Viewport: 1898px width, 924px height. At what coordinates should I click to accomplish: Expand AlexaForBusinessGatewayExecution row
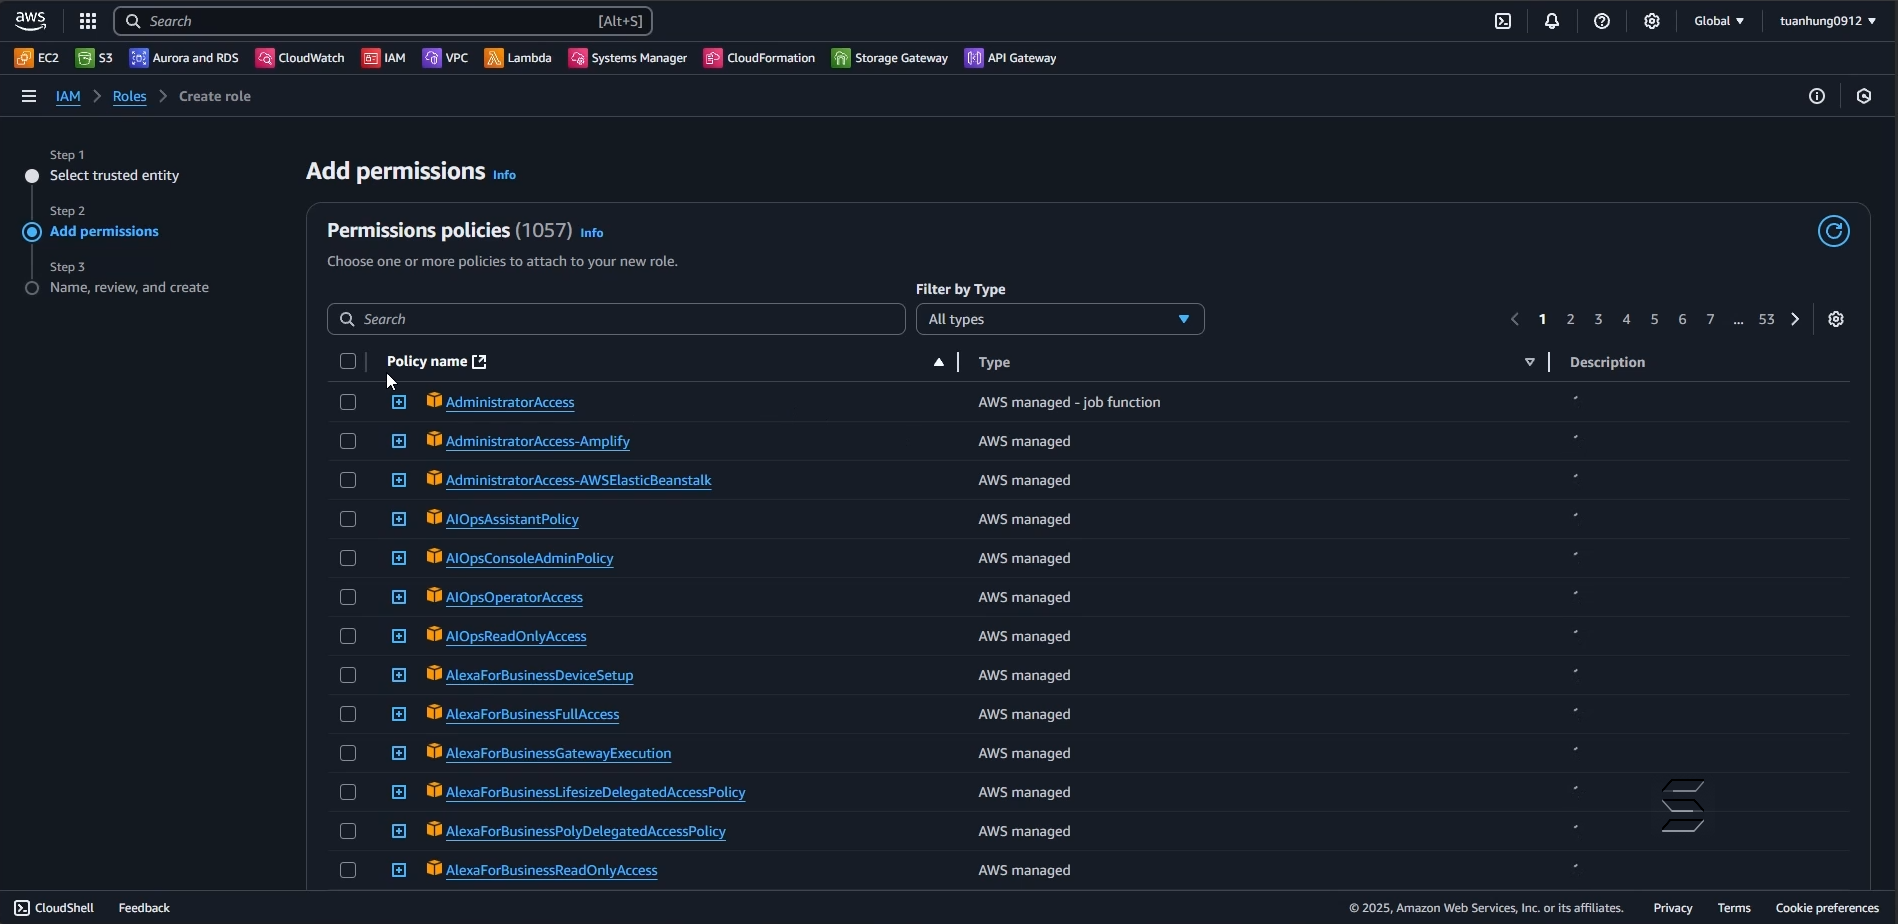pyautogui.click(x=399, y=753)
